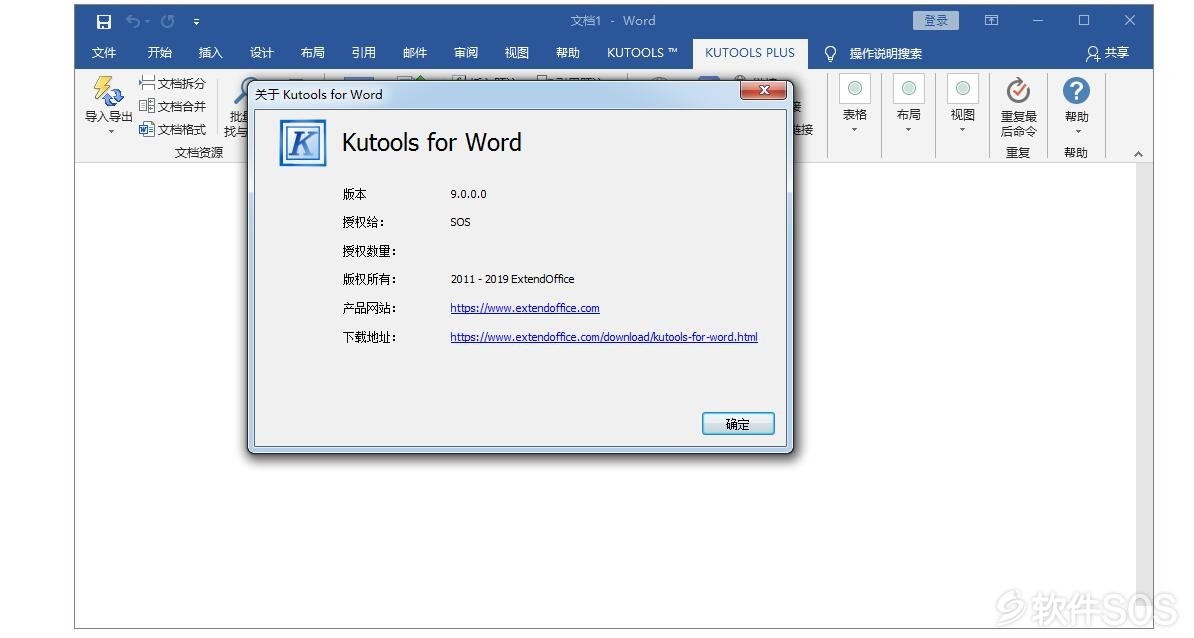Switch to the 帮助 ribbon tab

tap(567, 53)
